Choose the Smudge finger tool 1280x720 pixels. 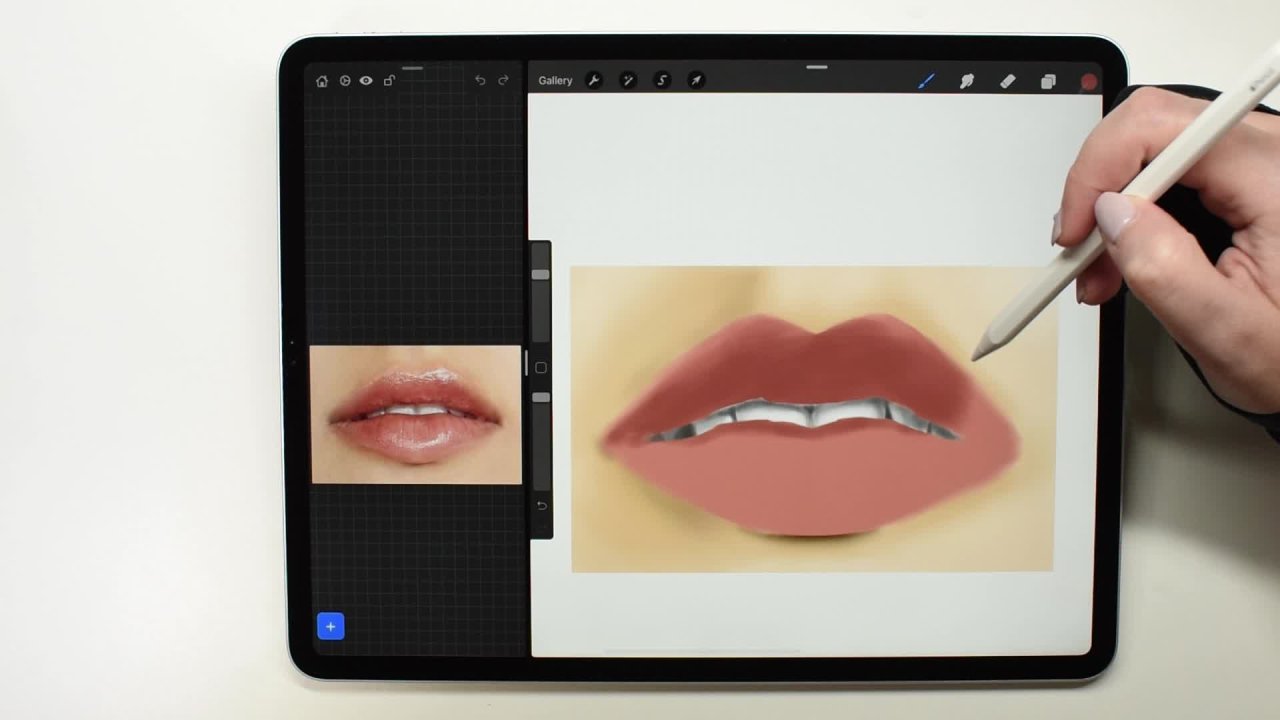pyautogui.click(x=967, y=81)
